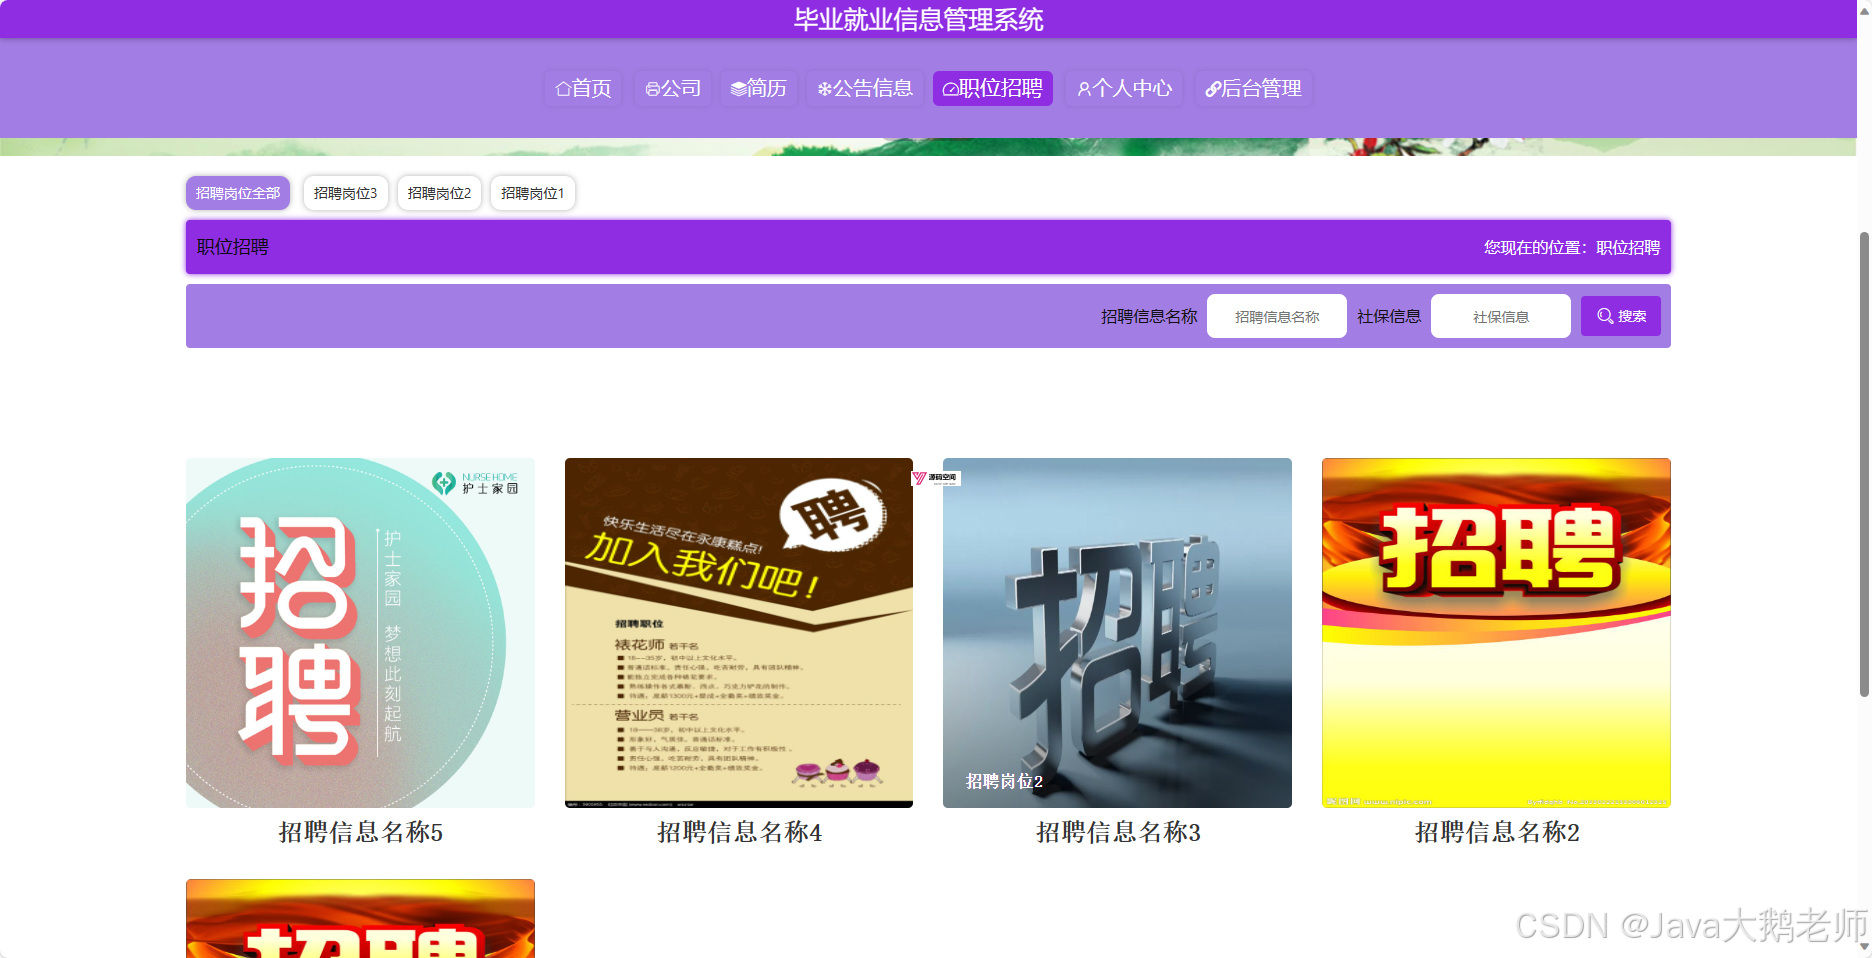Image resolution: width=1872 pixels, height=958 pixels.
Task: Click the title 招聘信息名称5
Action: pos(360,832)
